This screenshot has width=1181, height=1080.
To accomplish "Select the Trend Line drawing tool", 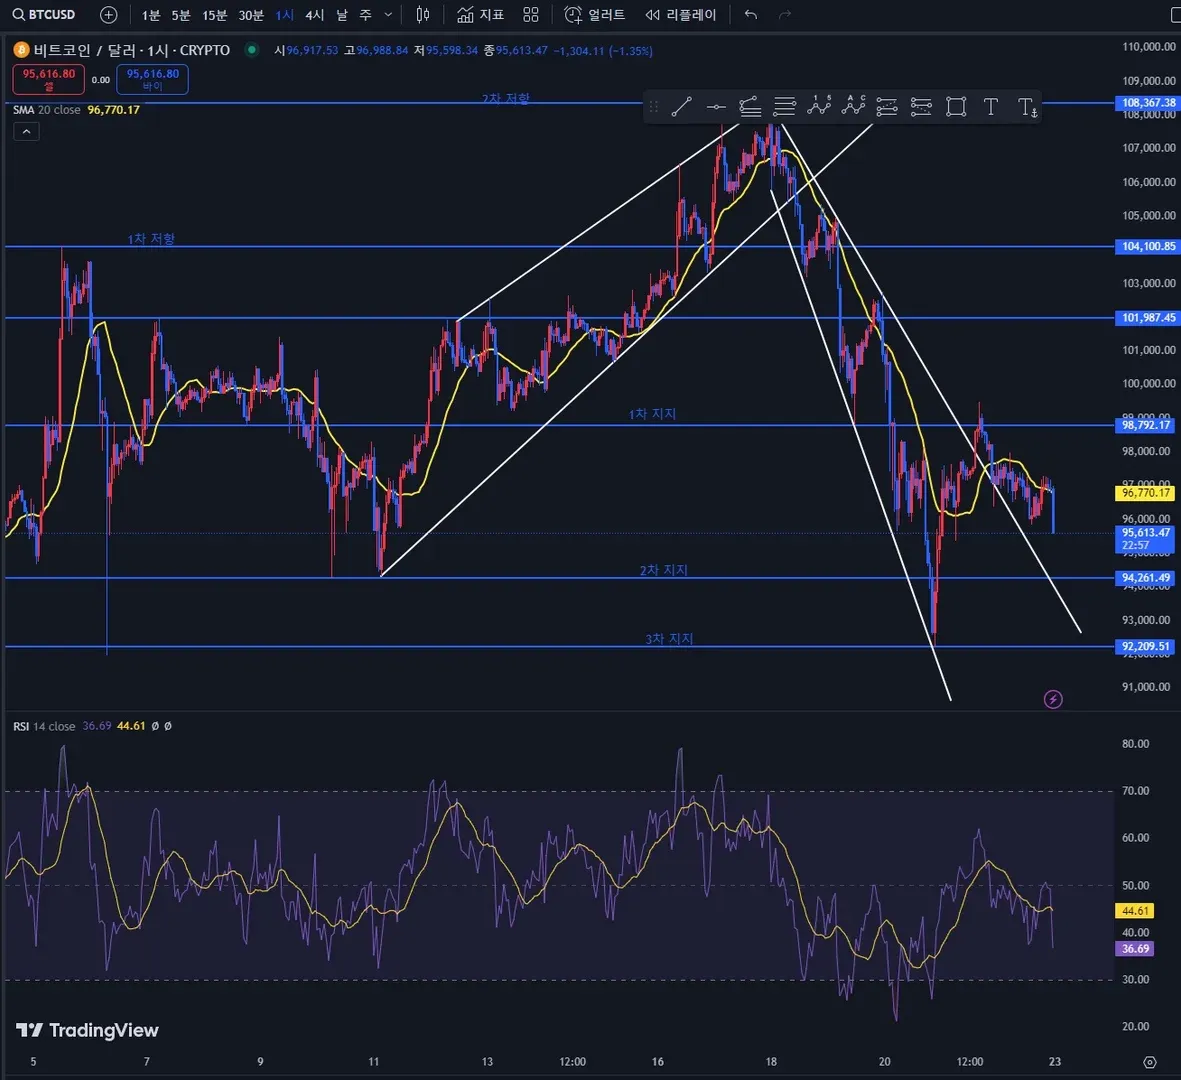I will point(681,107).
